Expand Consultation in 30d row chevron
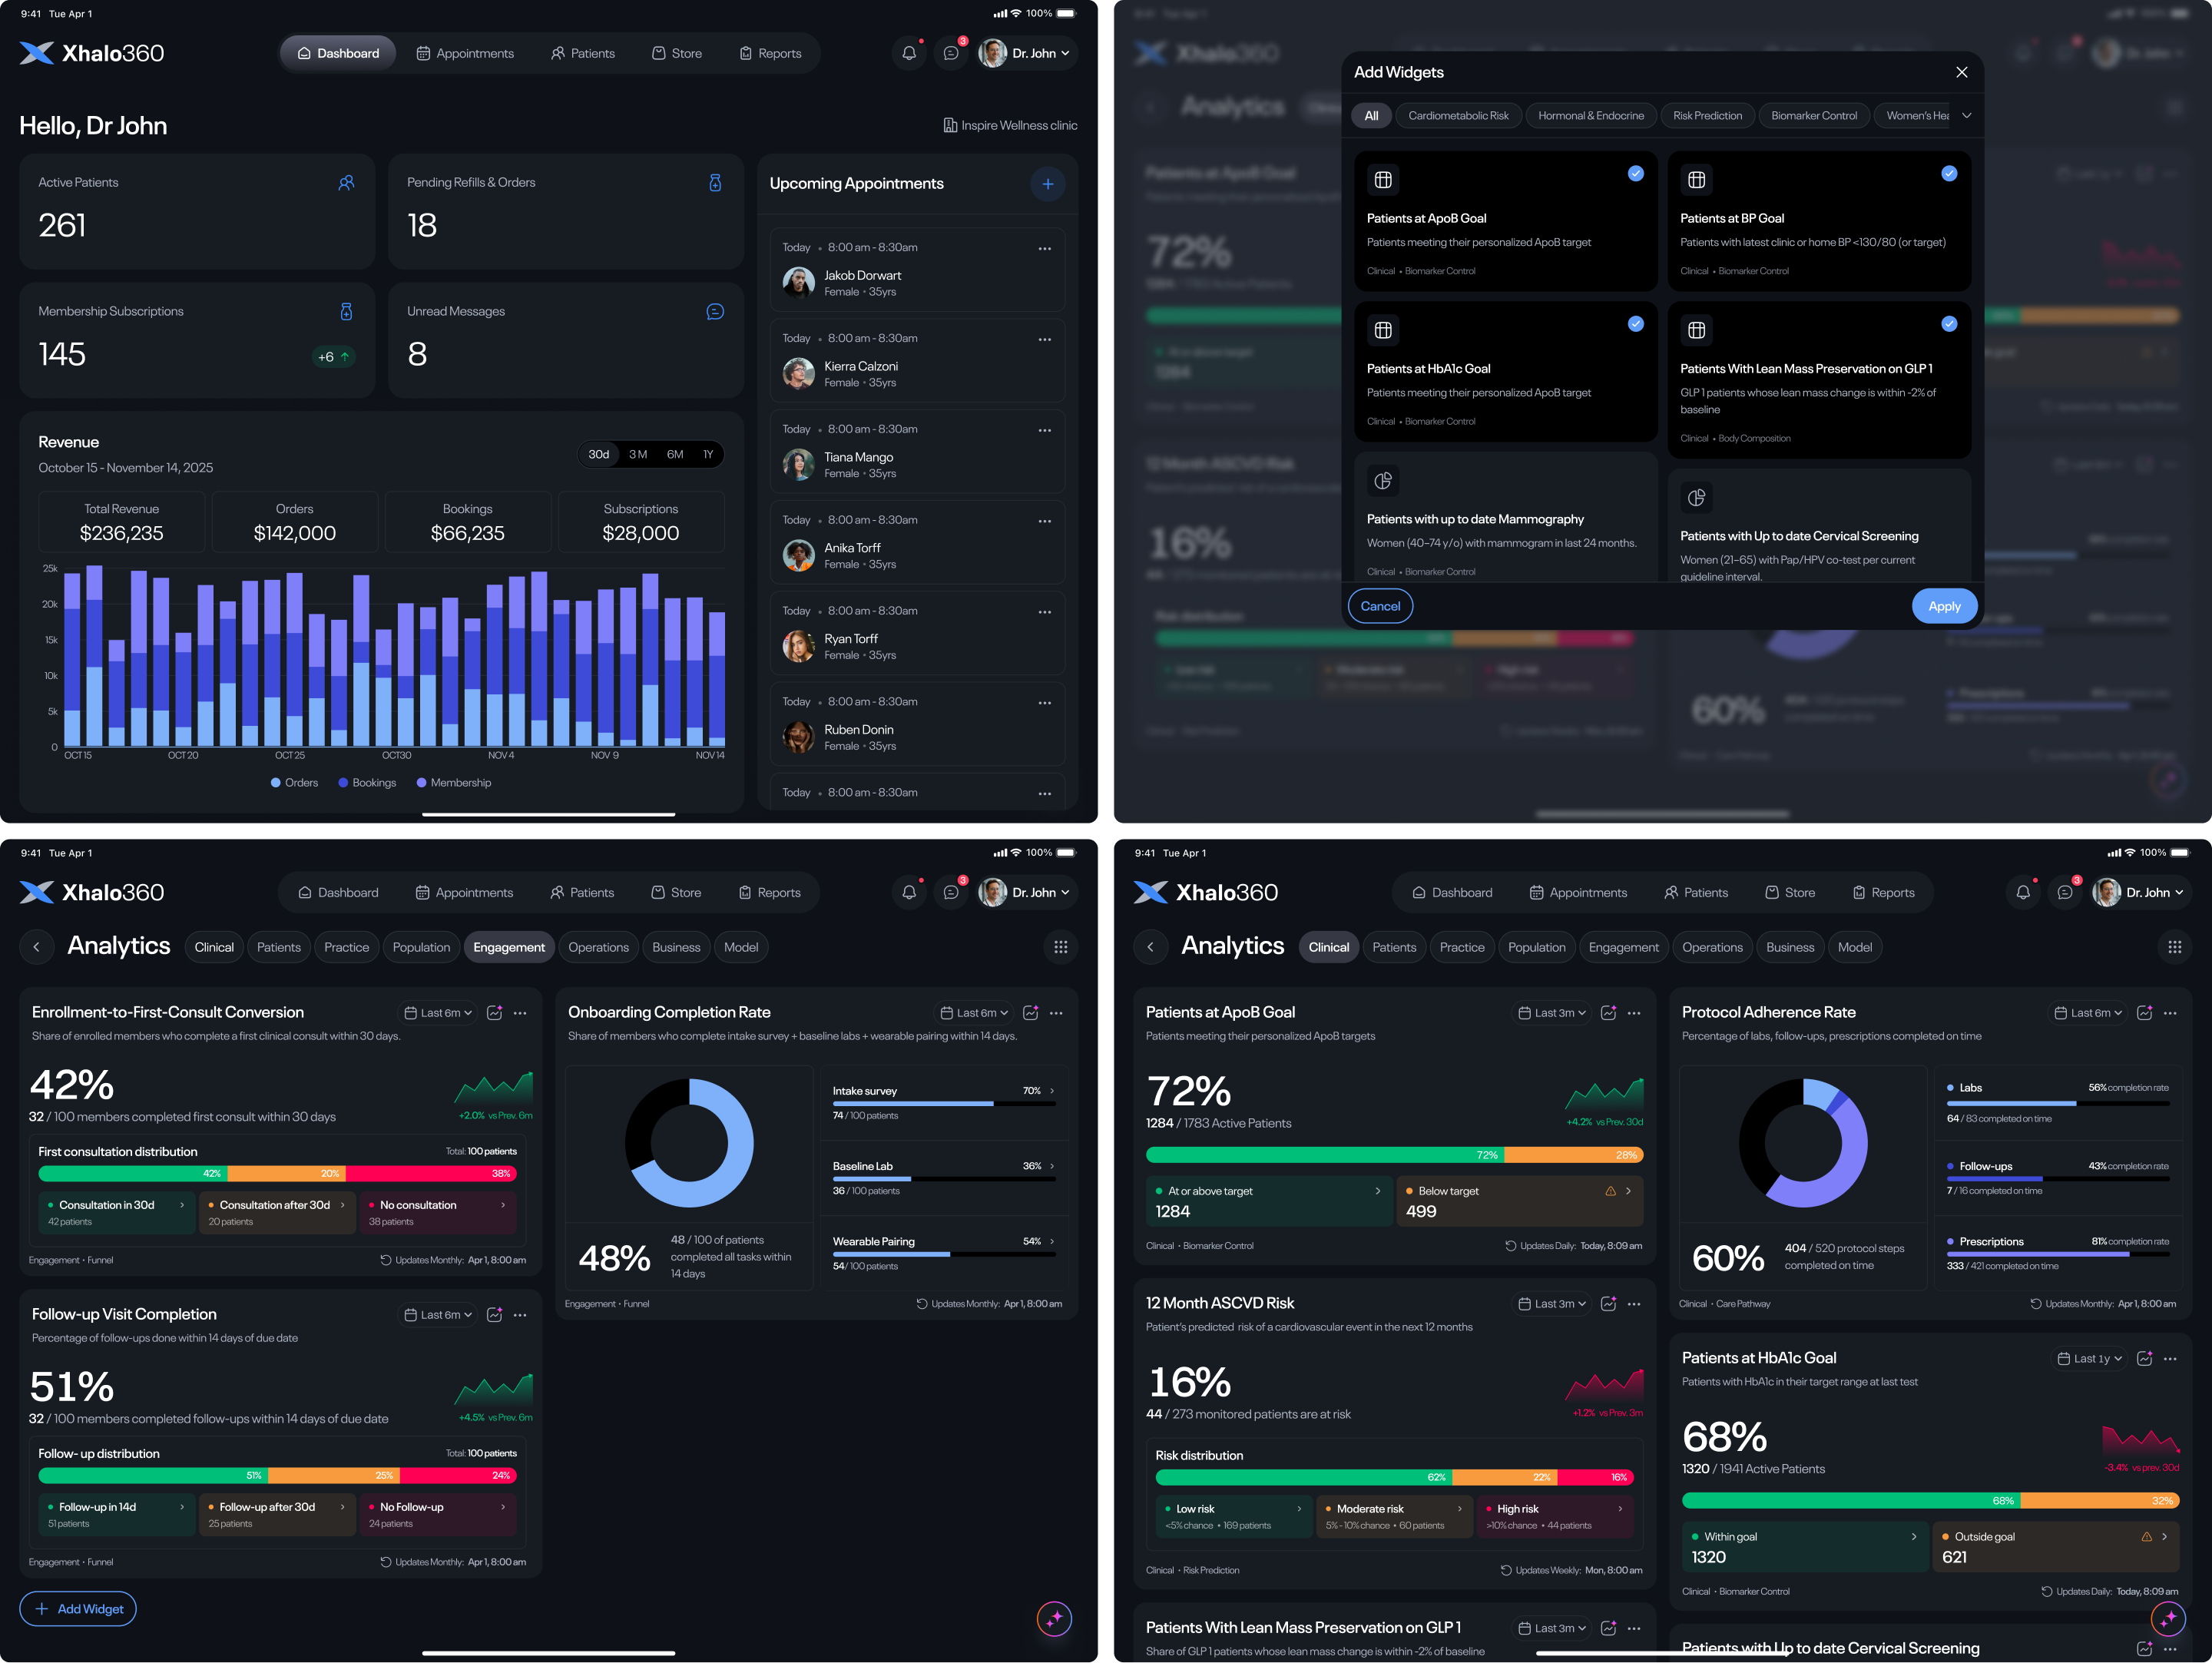This screenshot has width=2212, height=1663. click(x=181, y=1205)
